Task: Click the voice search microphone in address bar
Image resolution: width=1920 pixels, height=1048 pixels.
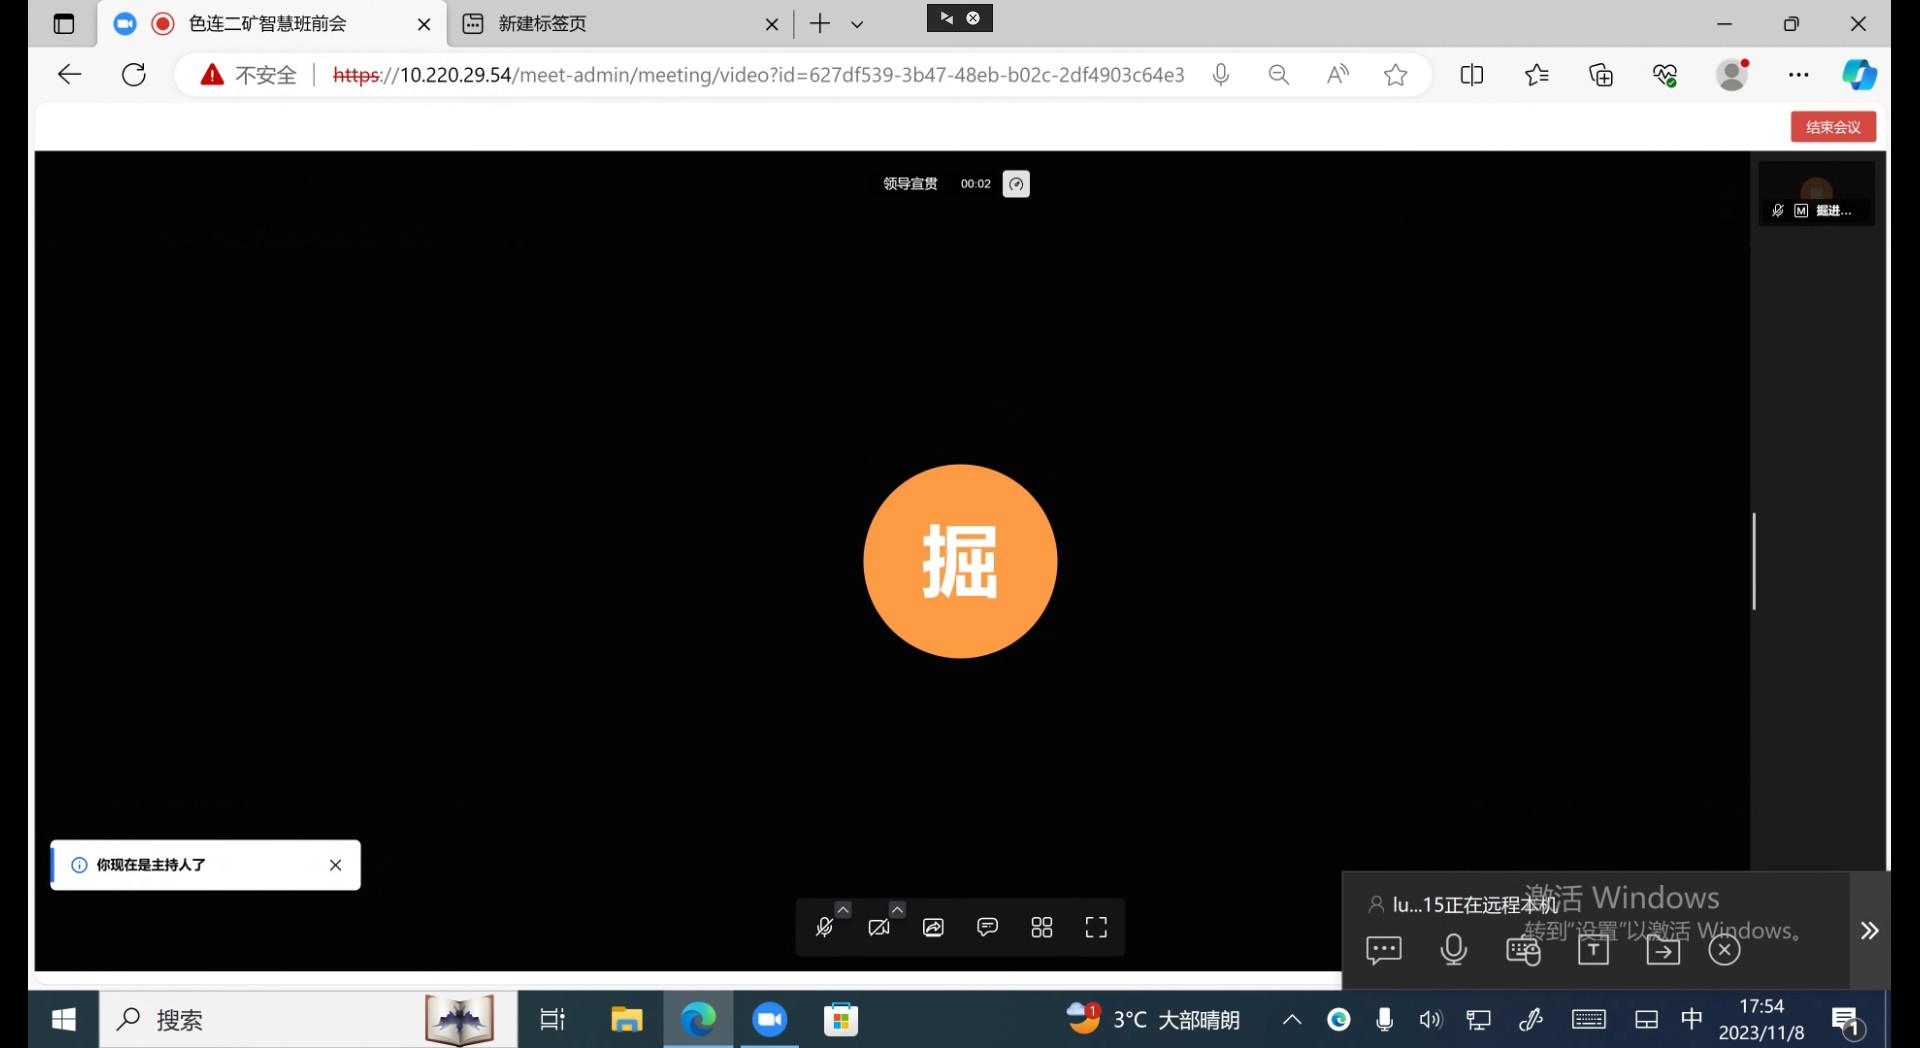Action: (x=1221, y=75)
